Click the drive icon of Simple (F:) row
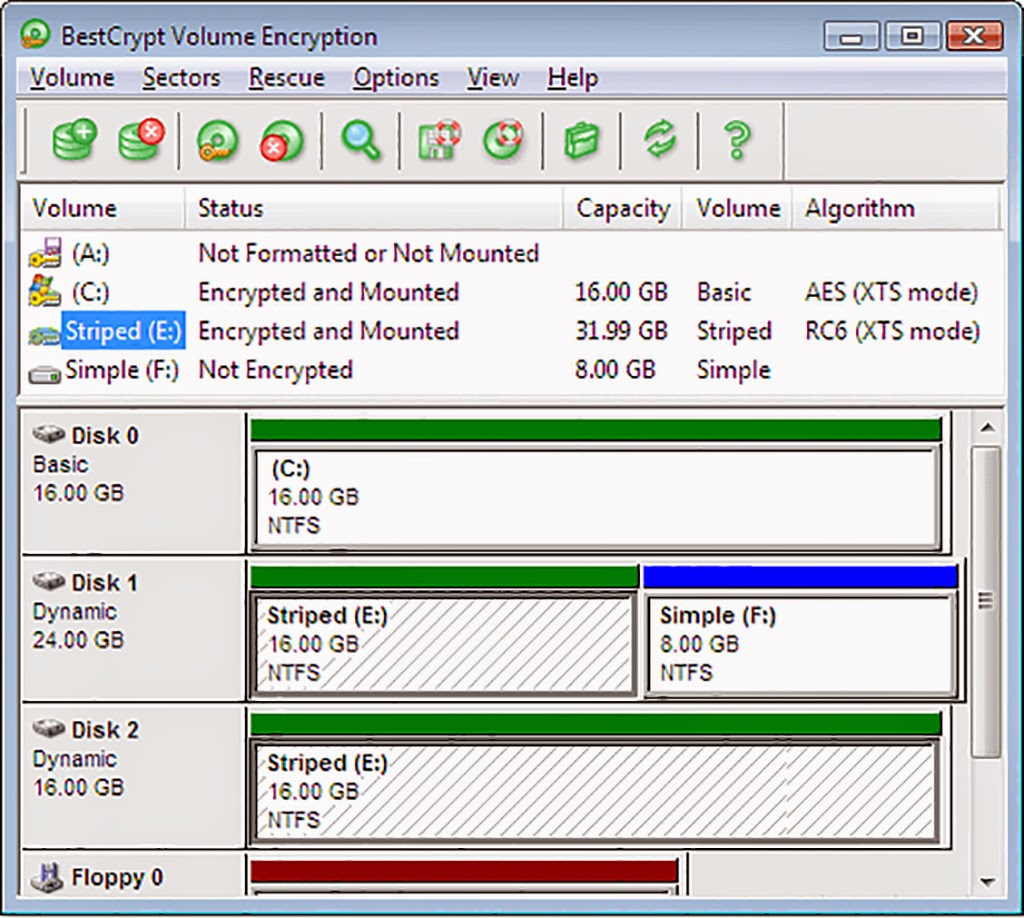This screenshot has height=918, width=1024. click(x=44, y=375)
